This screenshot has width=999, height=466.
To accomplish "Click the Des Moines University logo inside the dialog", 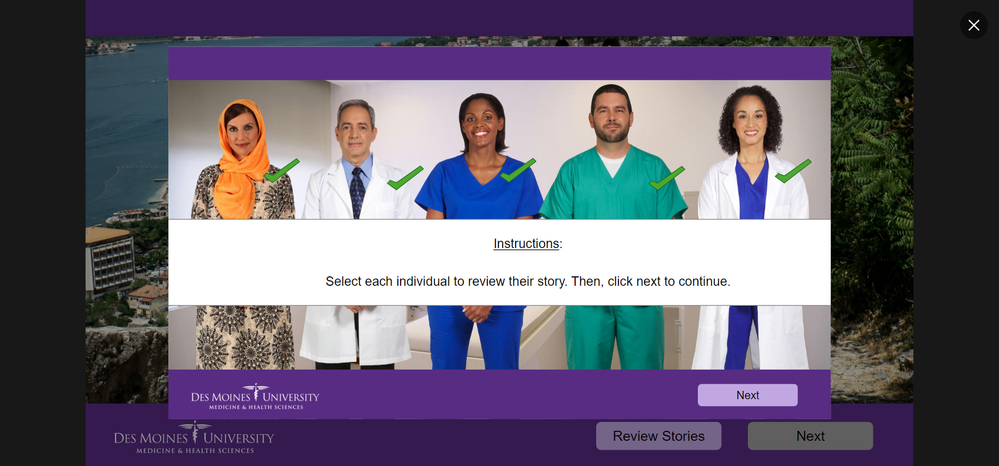I will click(255, 397).
